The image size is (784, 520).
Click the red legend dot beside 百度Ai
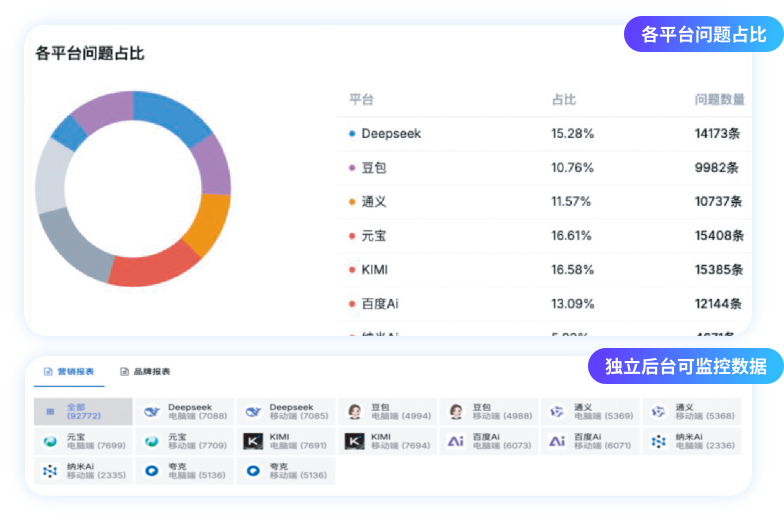352,304
